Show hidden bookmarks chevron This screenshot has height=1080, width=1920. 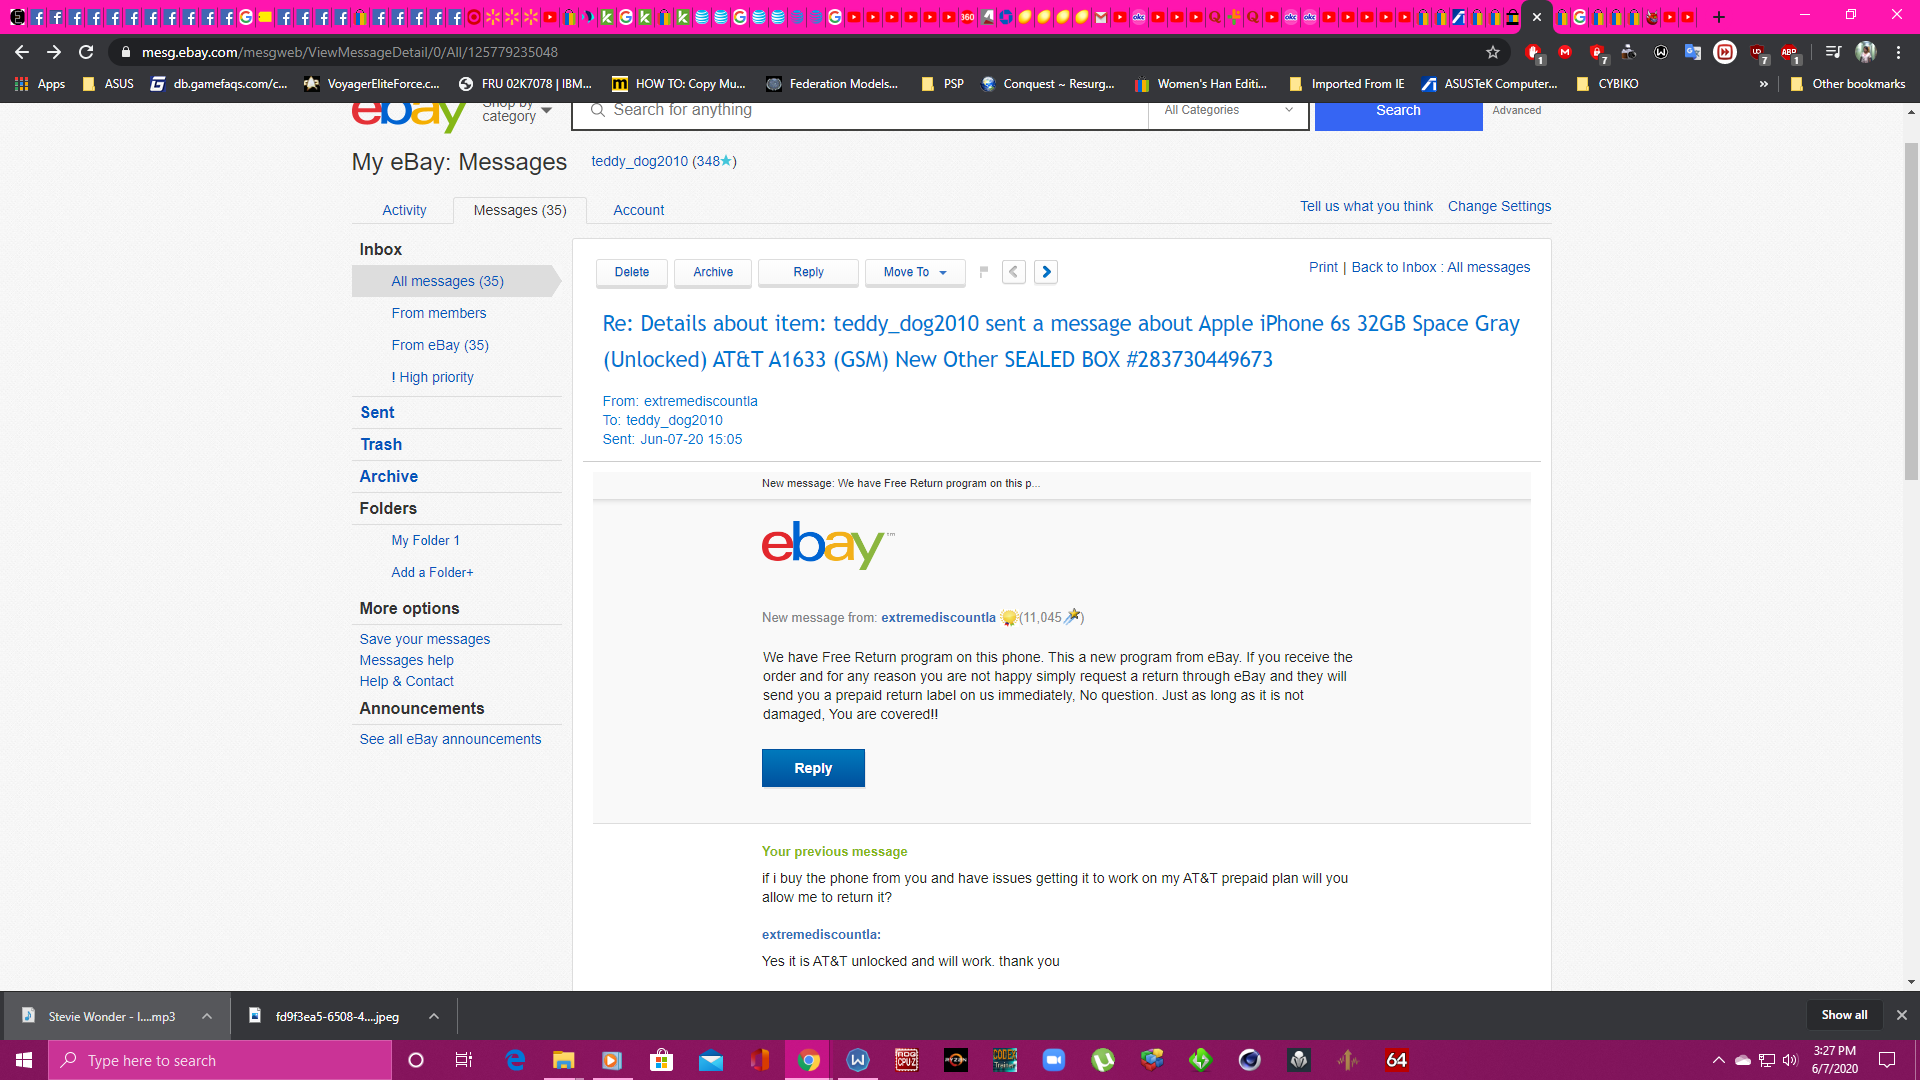(1763, 84)
